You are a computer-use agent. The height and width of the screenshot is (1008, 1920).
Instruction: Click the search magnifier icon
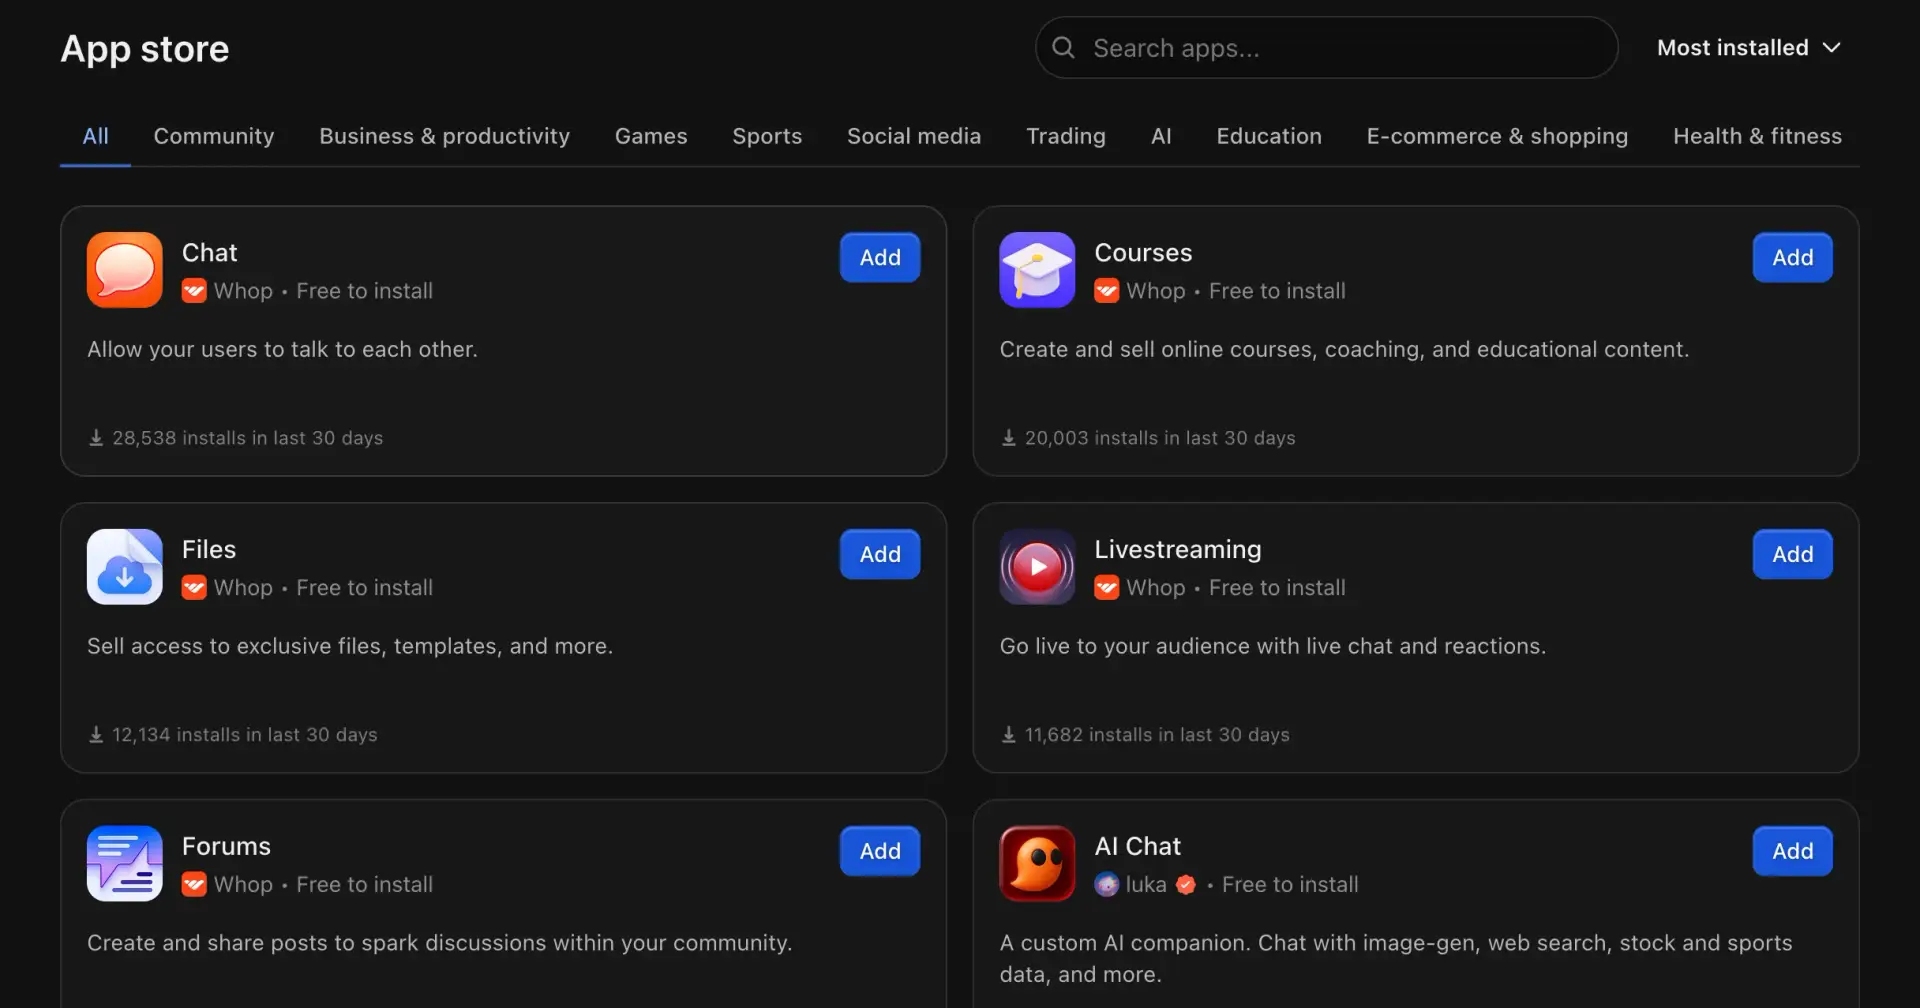[x=1063, y=47]
